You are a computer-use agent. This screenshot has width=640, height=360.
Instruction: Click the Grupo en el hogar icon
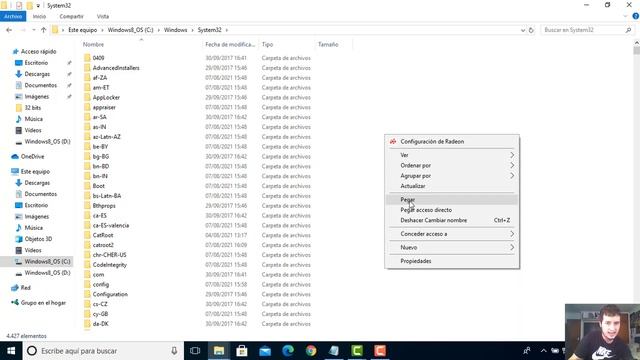15,302
